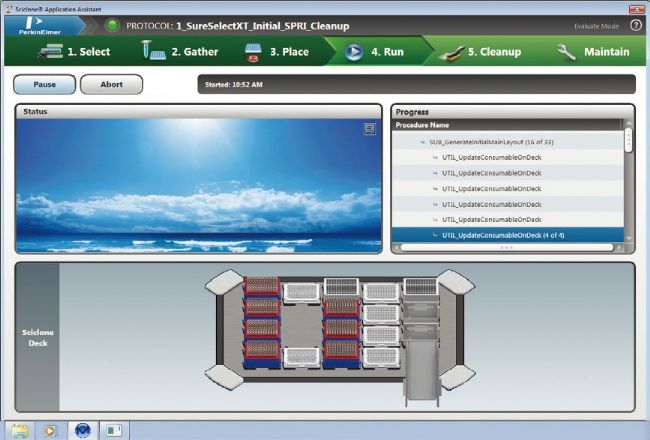
Task: Open the file explorer taskbar icon
Action: pos(19,430)
